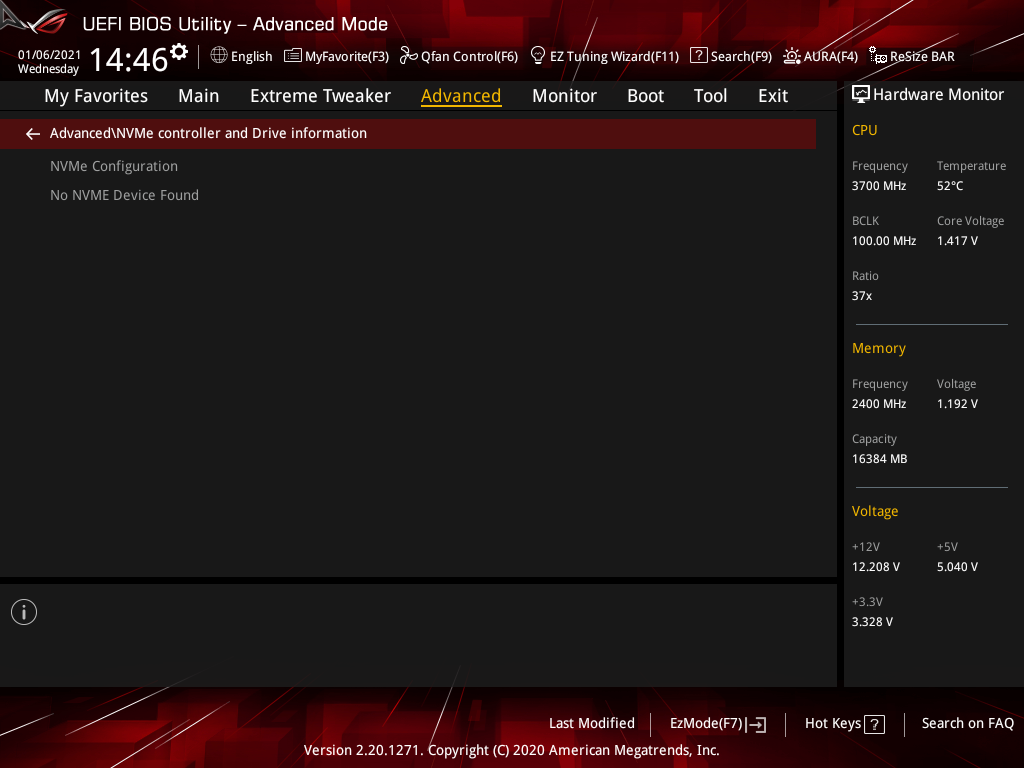The image size is (1024, 768).
Task: Click 'No NVME Device Found' text
Action: point(124,195)
